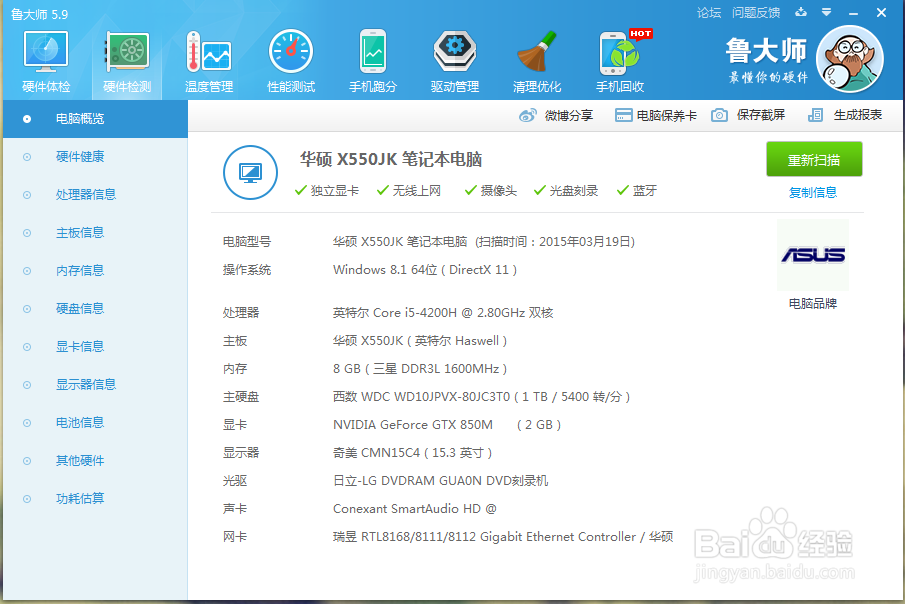Viewport: 905px width, 604px height.
Task: Open 电池信息 in sidebar
Action: click(x=95, y=423)
